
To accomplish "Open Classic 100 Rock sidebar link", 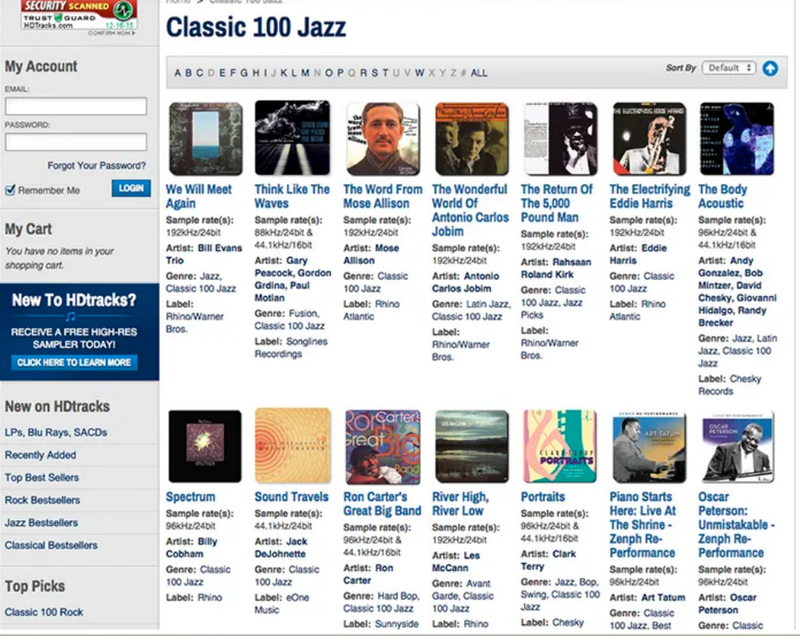I will (x=44, y=612).
